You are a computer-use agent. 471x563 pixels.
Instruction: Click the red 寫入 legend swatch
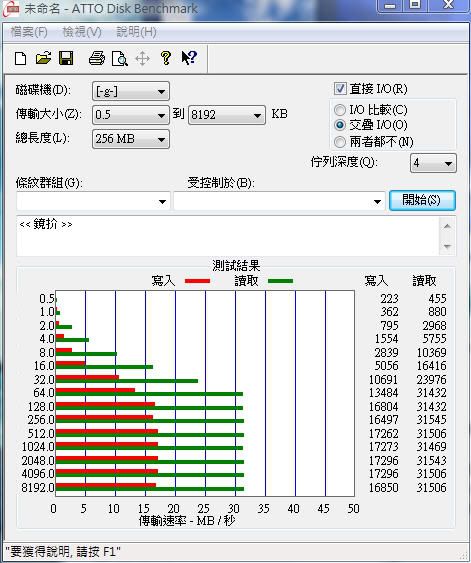pos(197,281)
